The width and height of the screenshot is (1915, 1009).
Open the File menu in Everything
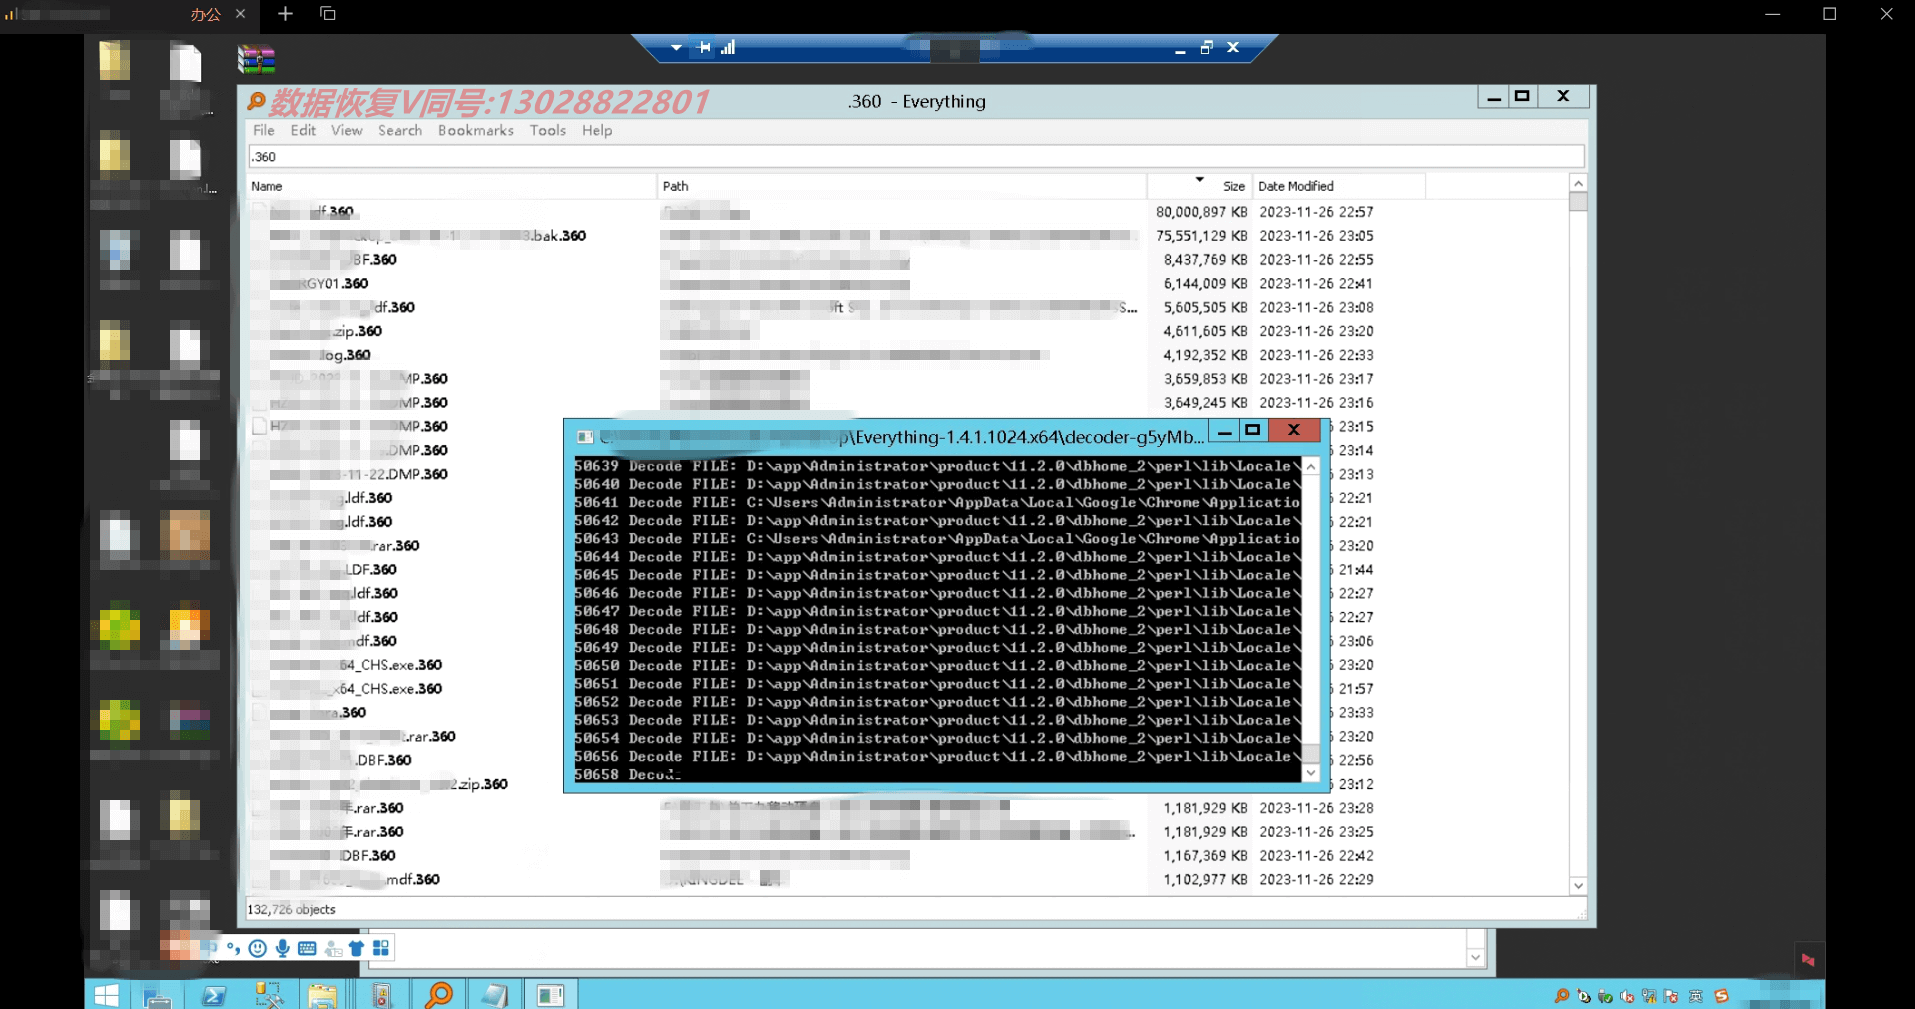264,131
